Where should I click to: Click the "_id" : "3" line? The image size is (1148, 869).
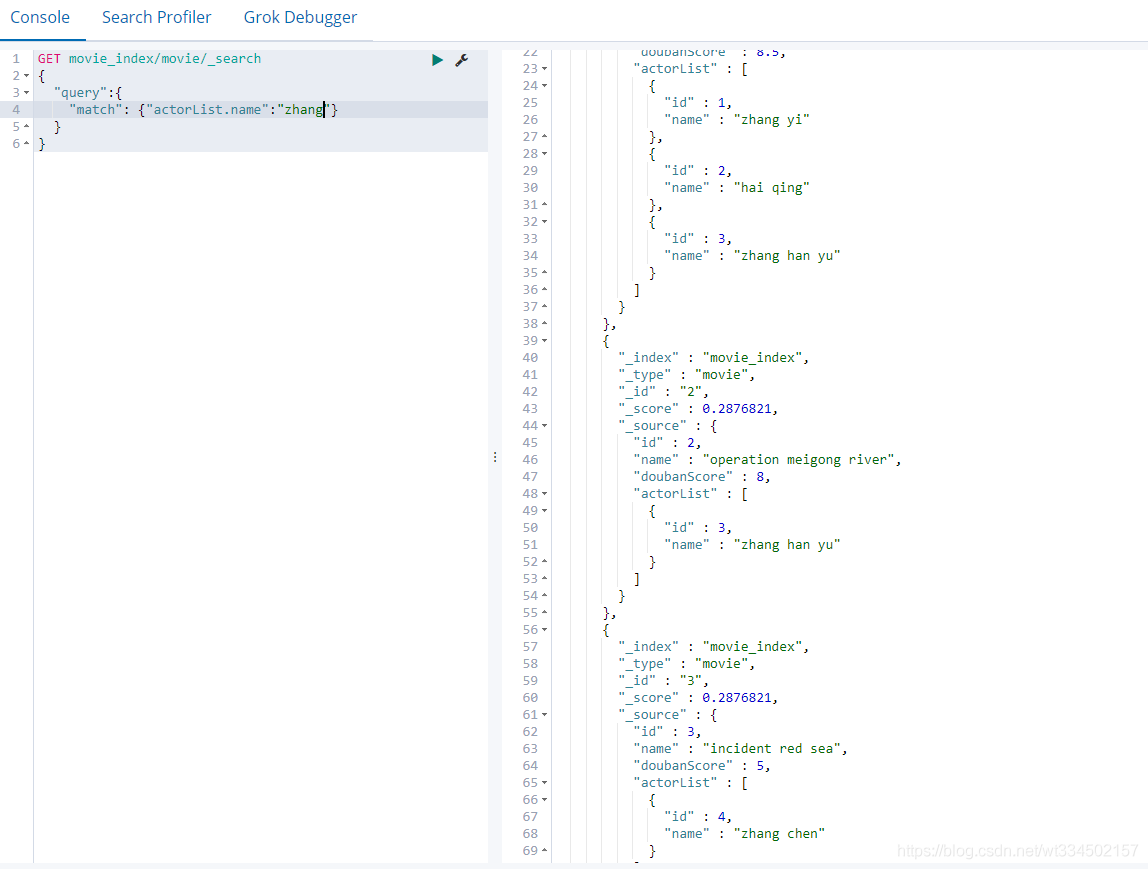663,681
